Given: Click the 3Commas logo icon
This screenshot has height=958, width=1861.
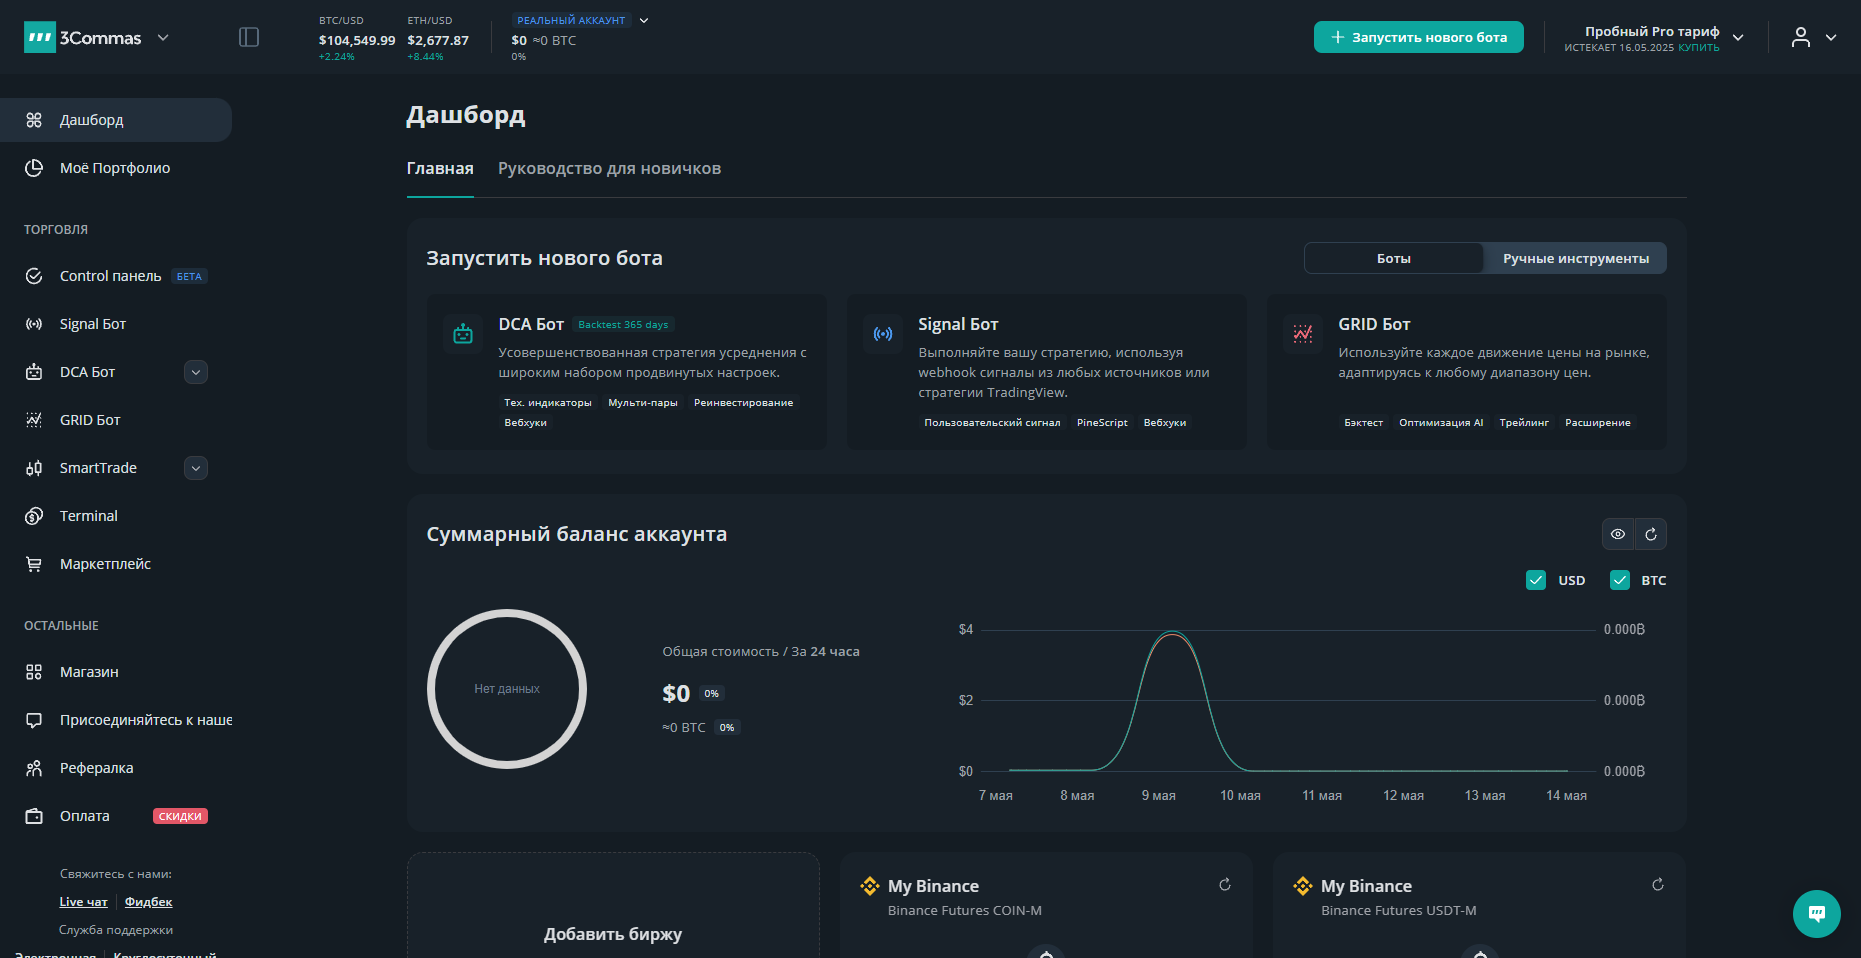Looking at the screenshot, I should click(x=40, y=38).
